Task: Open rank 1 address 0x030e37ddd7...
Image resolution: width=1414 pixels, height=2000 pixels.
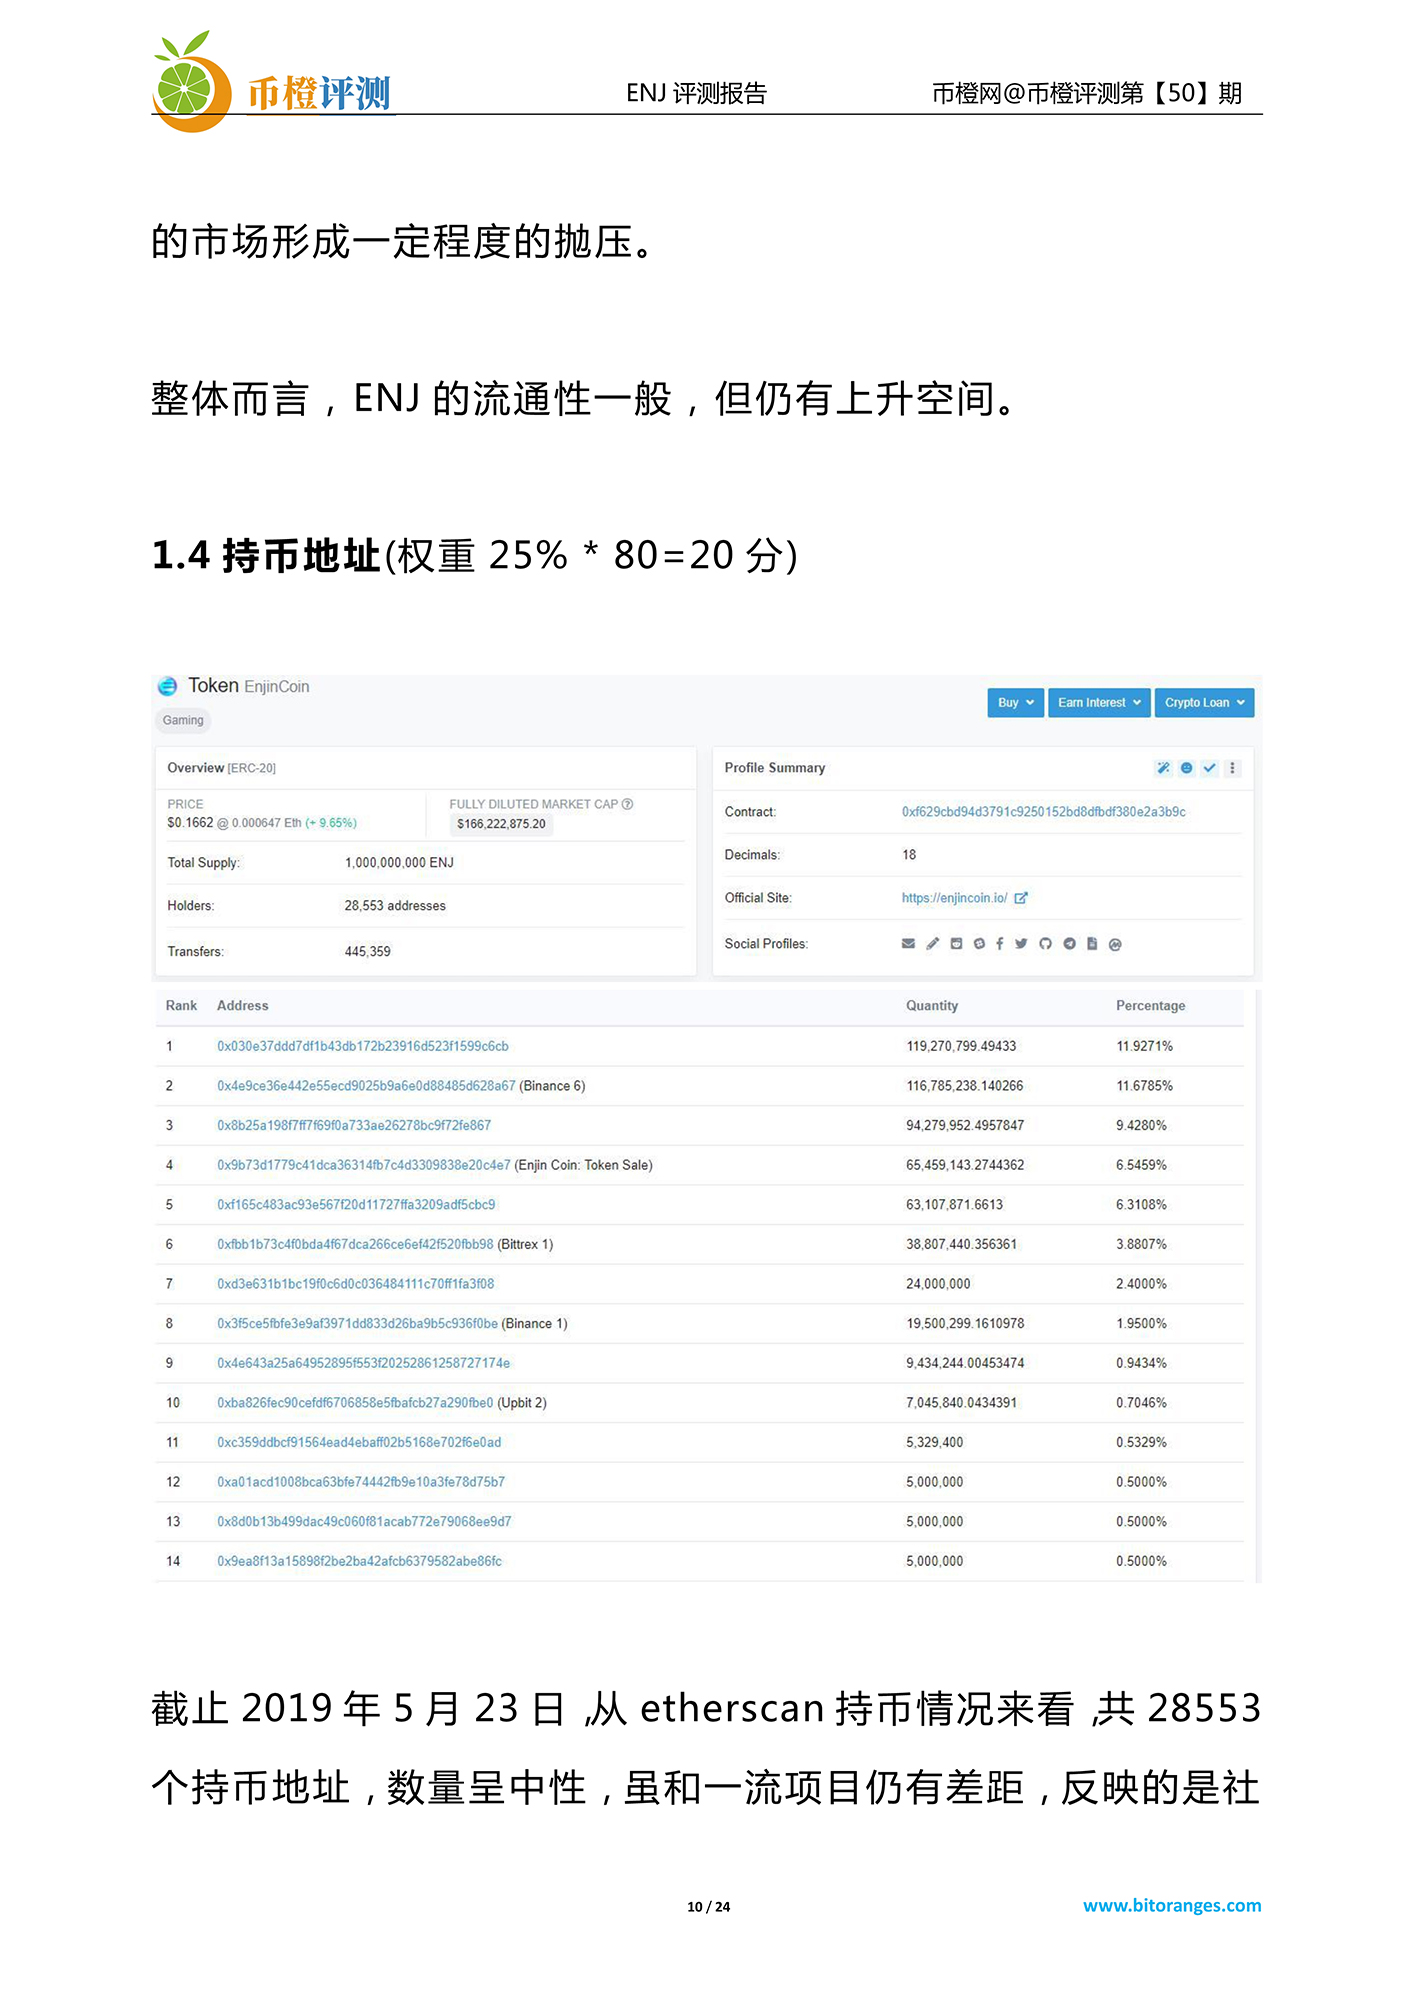Action: click(x=363, y=1046)
